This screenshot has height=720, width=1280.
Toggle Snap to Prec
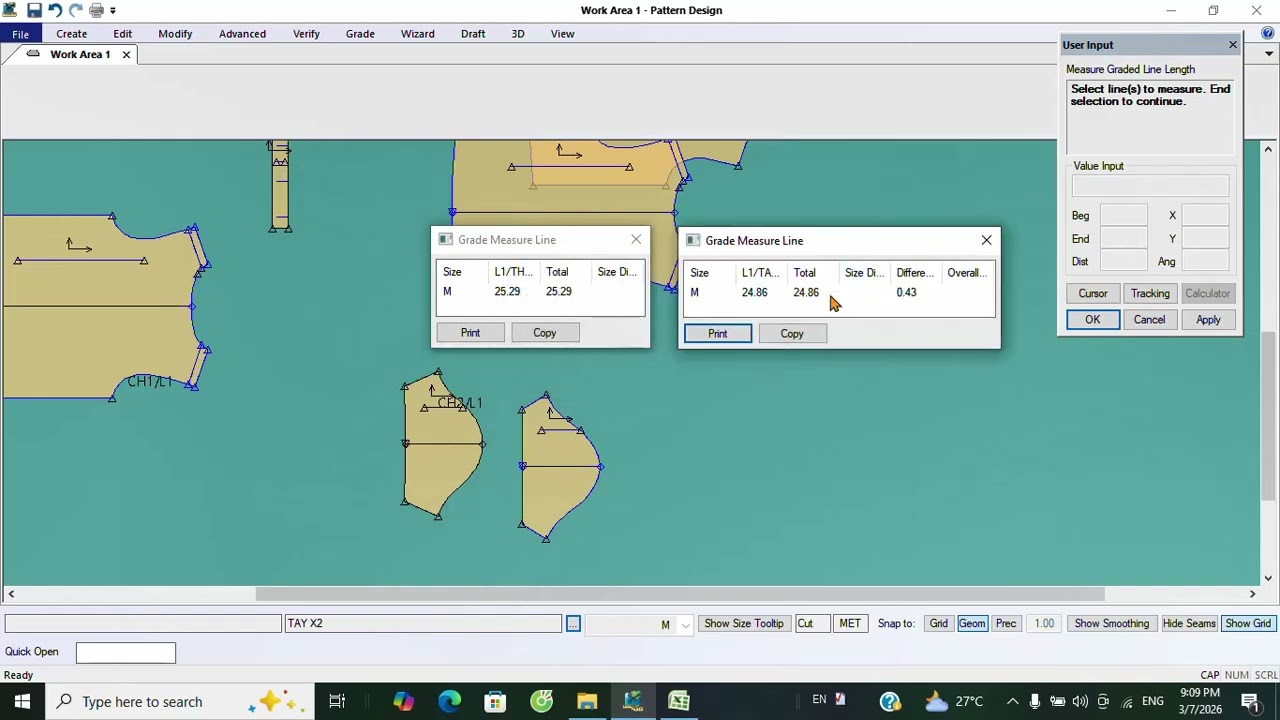tap(1006, 624)
